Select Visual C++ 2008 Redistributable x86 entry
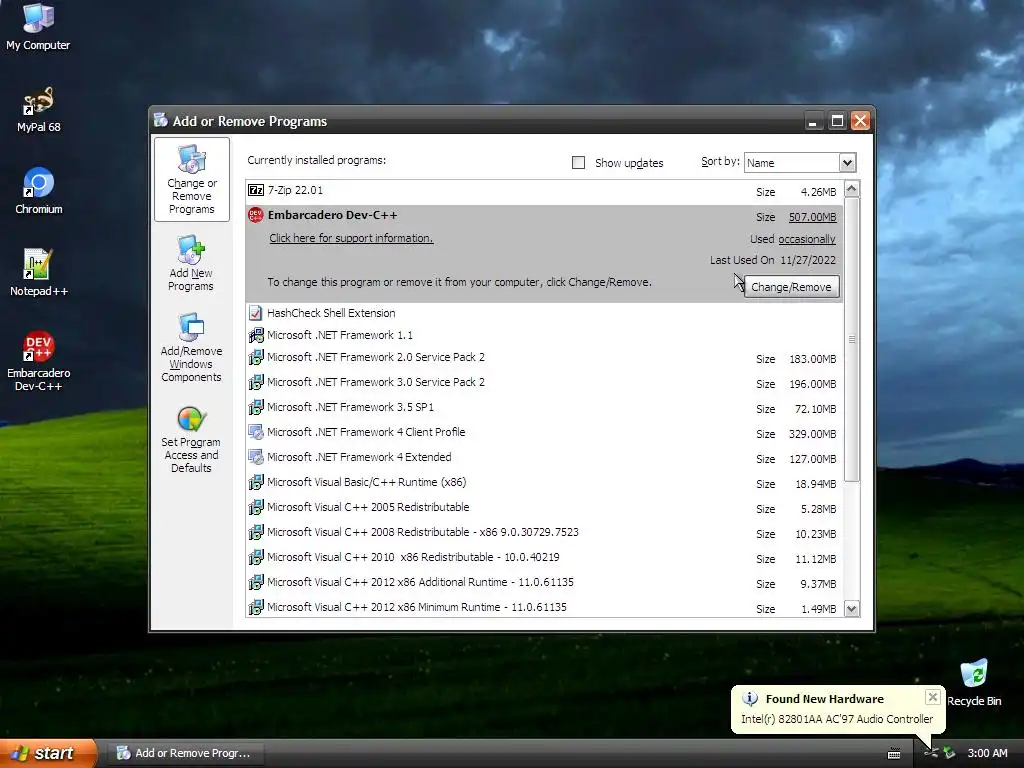The height and width of the screenshot is (768, 1024). coord(545,533)
